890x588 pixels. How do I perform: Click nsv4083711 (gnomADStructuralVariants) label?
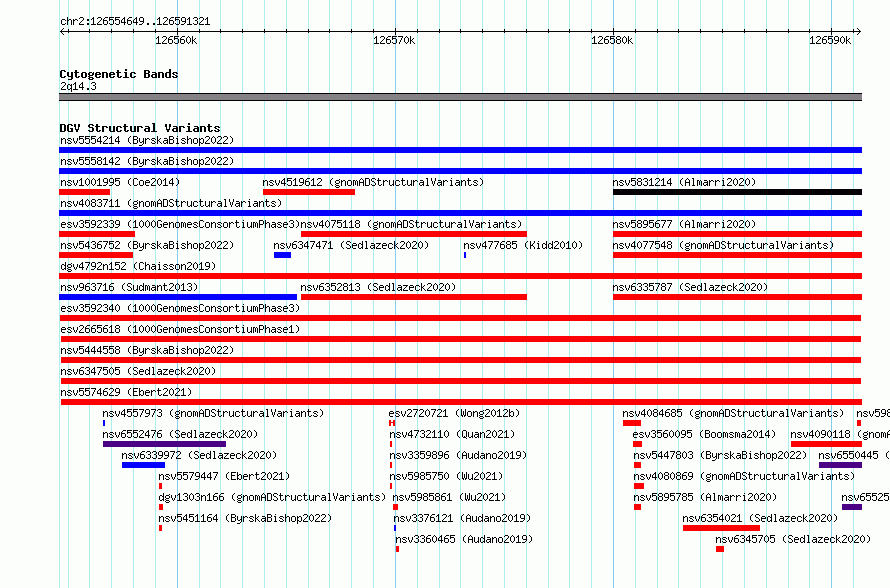tap(171, 203)
